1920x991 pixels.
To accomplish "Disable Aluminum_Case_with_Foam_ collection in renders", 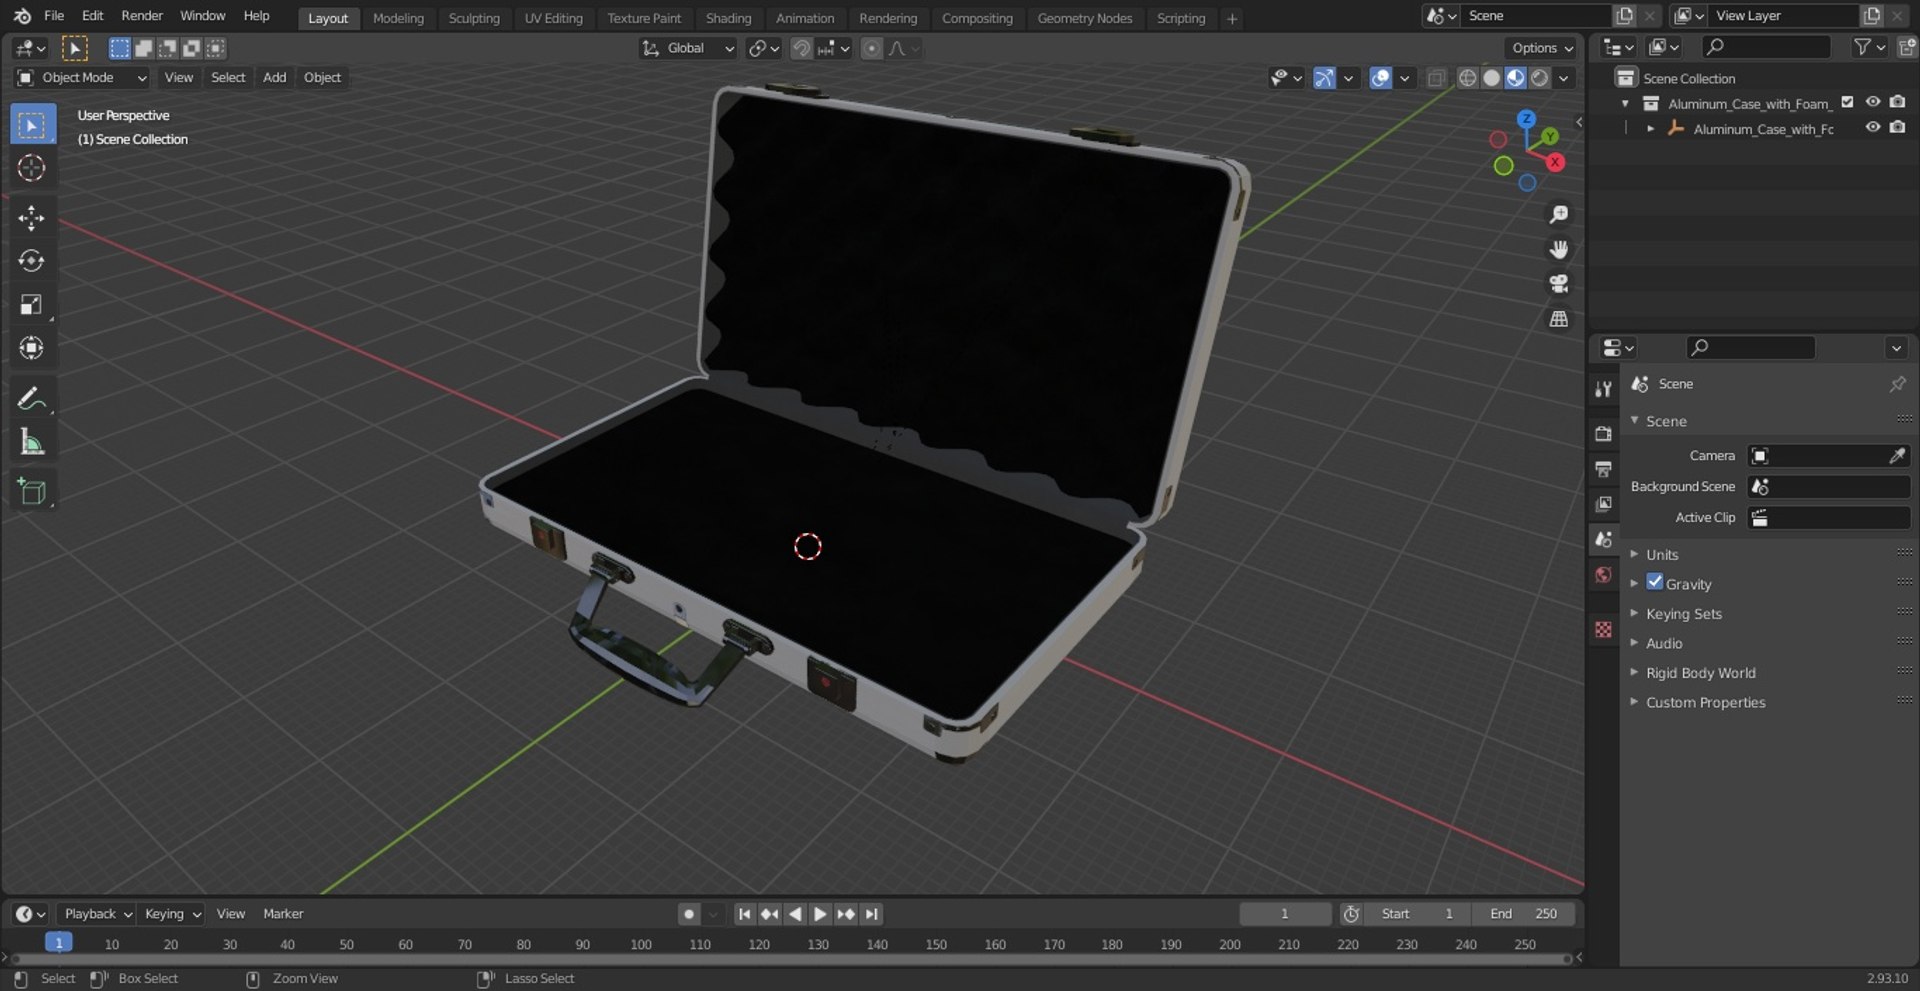I will 1897,102.
